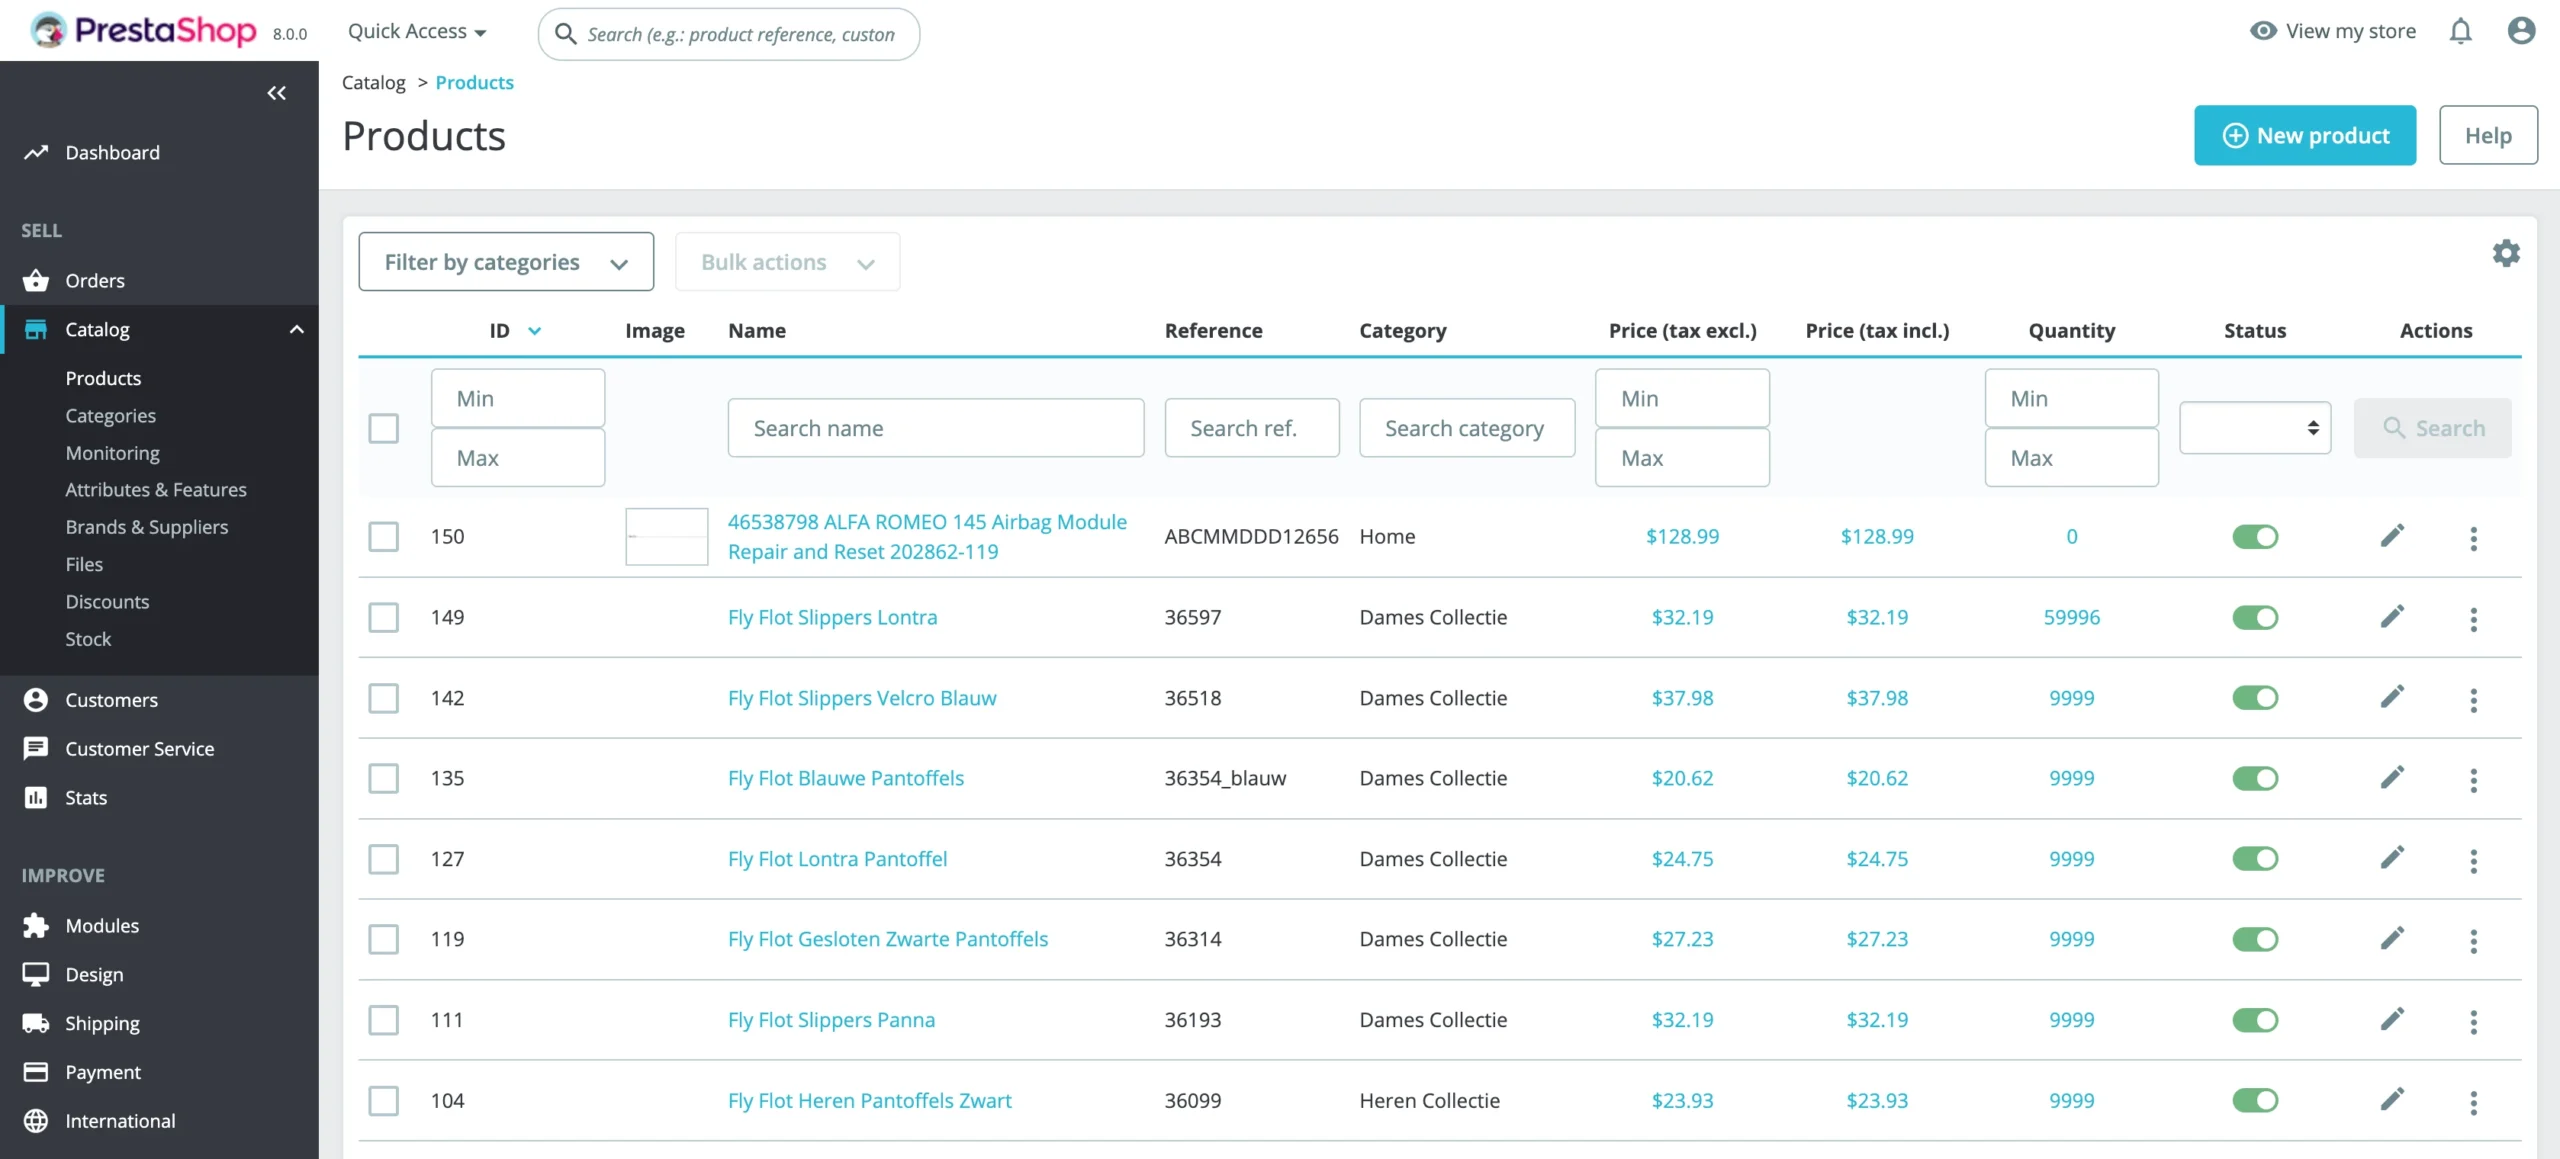
Task: Open more actions menu for product 149
Action: coord(2474,619)
